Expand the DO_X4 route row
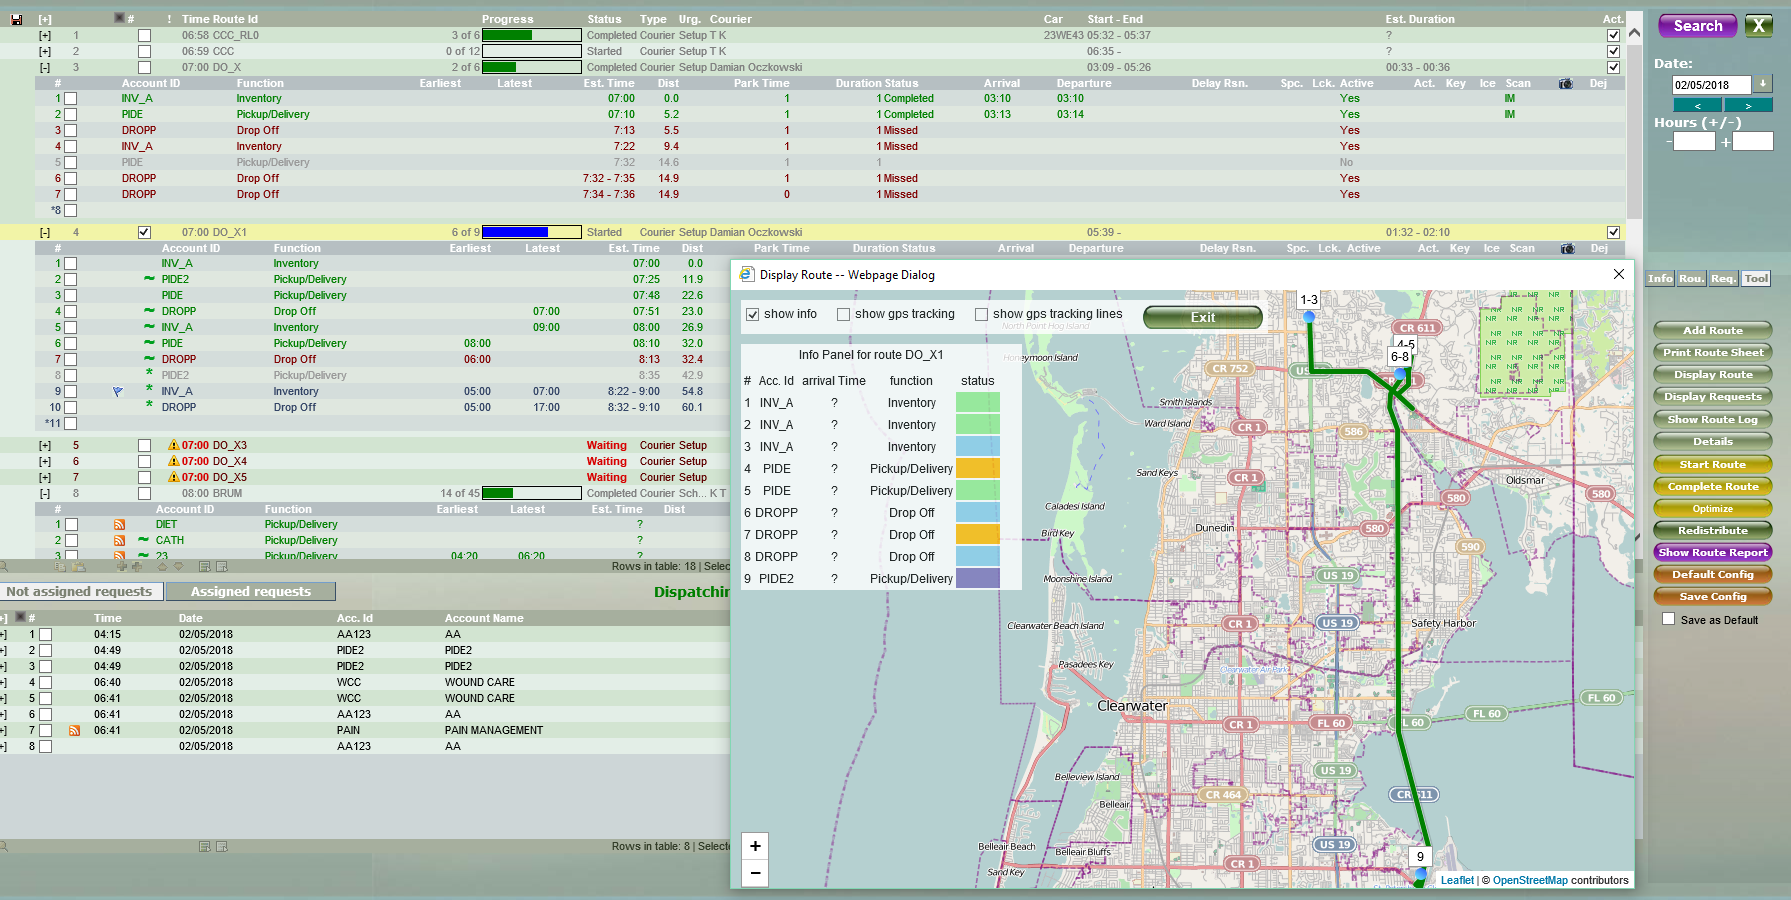The image size is (1791, 900). [45, 462]
